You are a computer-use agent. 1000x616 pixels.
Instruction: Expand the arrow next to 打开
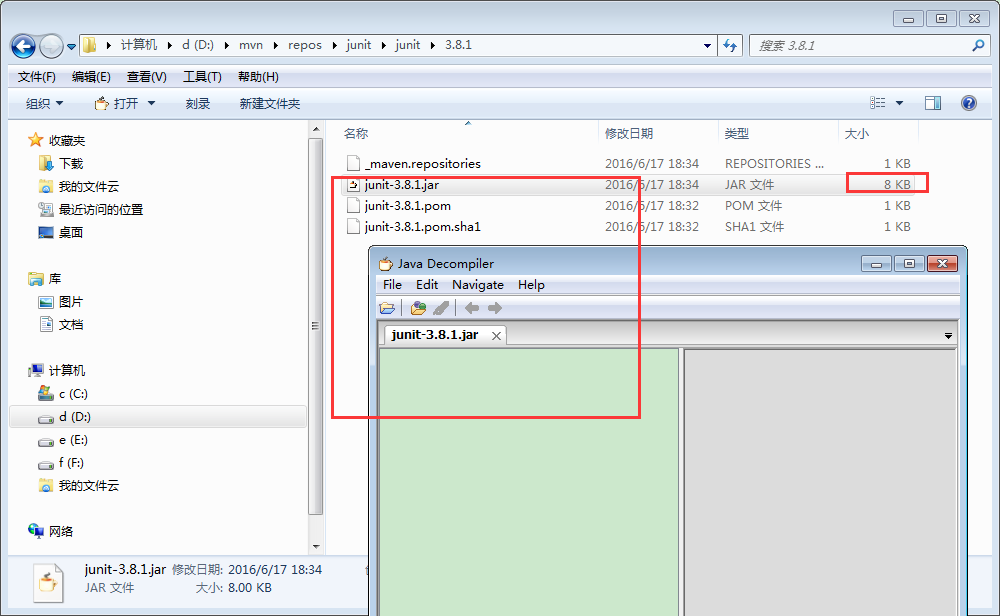[x=151, y=103]
